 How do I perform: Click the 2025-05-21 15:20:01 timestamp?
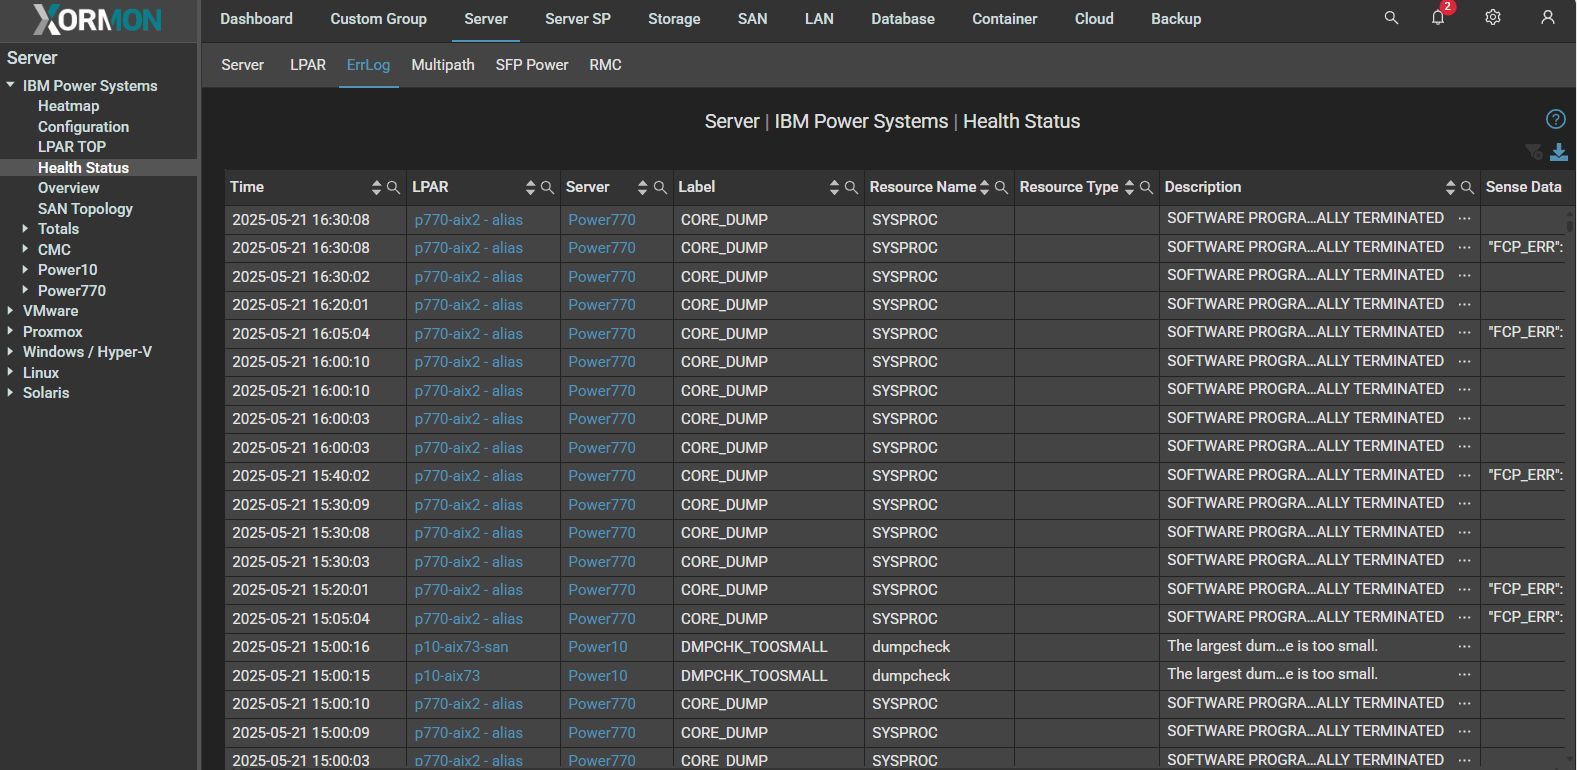coord(301,590)
